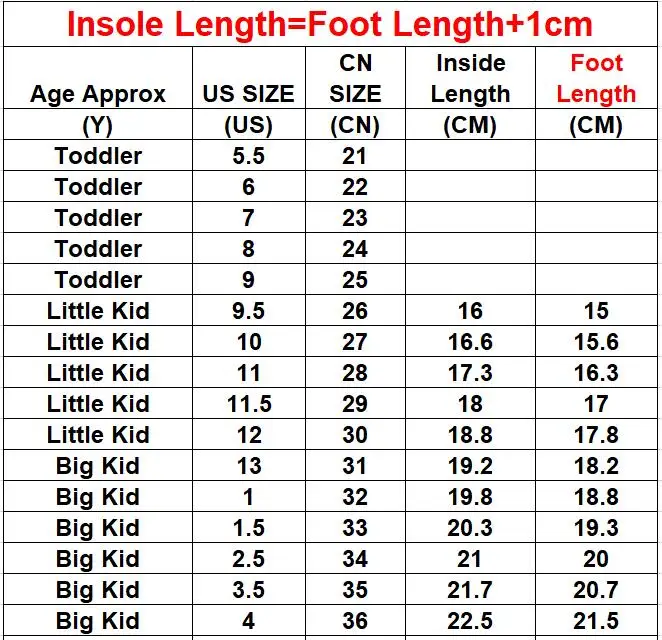Click CN size 25 cell
The image size is (662, 640).
pyautogui.click(x=355, y=279)
